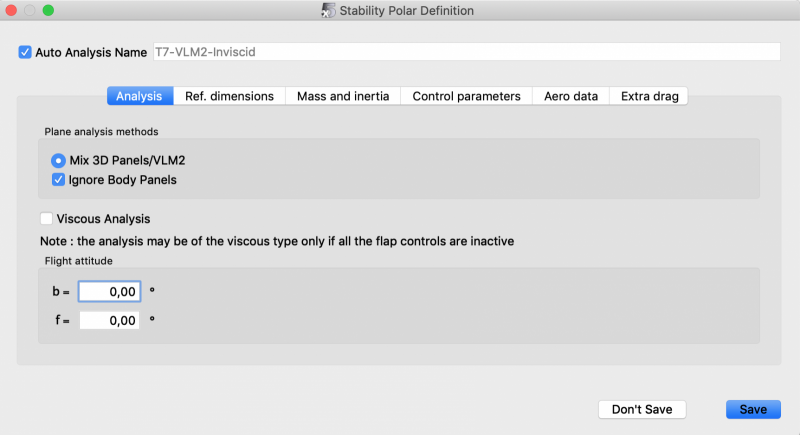Screen dimensions: 800x435
Task: Minimize the dialog with yellow button
Action: [29, 10]
